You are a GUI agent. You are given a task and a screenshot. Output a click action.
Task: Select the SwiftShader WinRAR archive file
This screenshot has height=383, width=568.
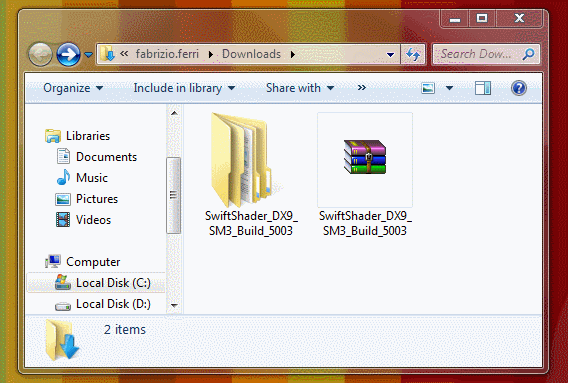pyautogui.click(x=365, y=174)
